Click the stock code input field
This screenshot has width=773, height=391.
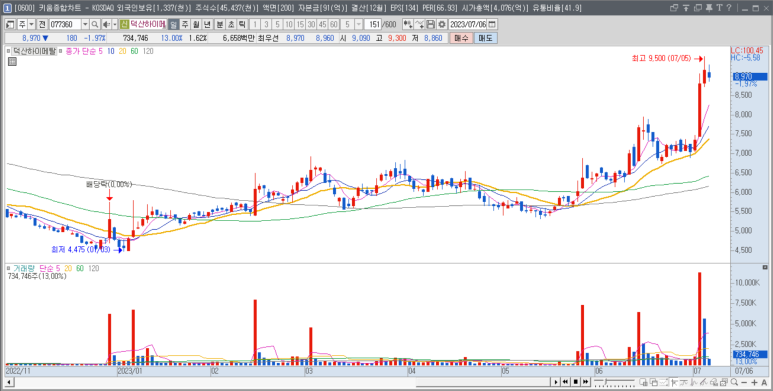pos(65,24)
